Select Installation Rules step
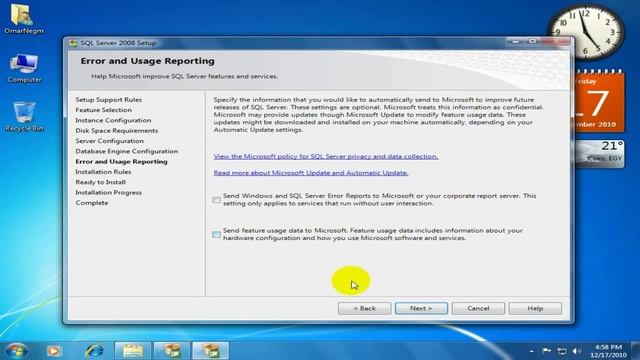 tap(103, 172)
